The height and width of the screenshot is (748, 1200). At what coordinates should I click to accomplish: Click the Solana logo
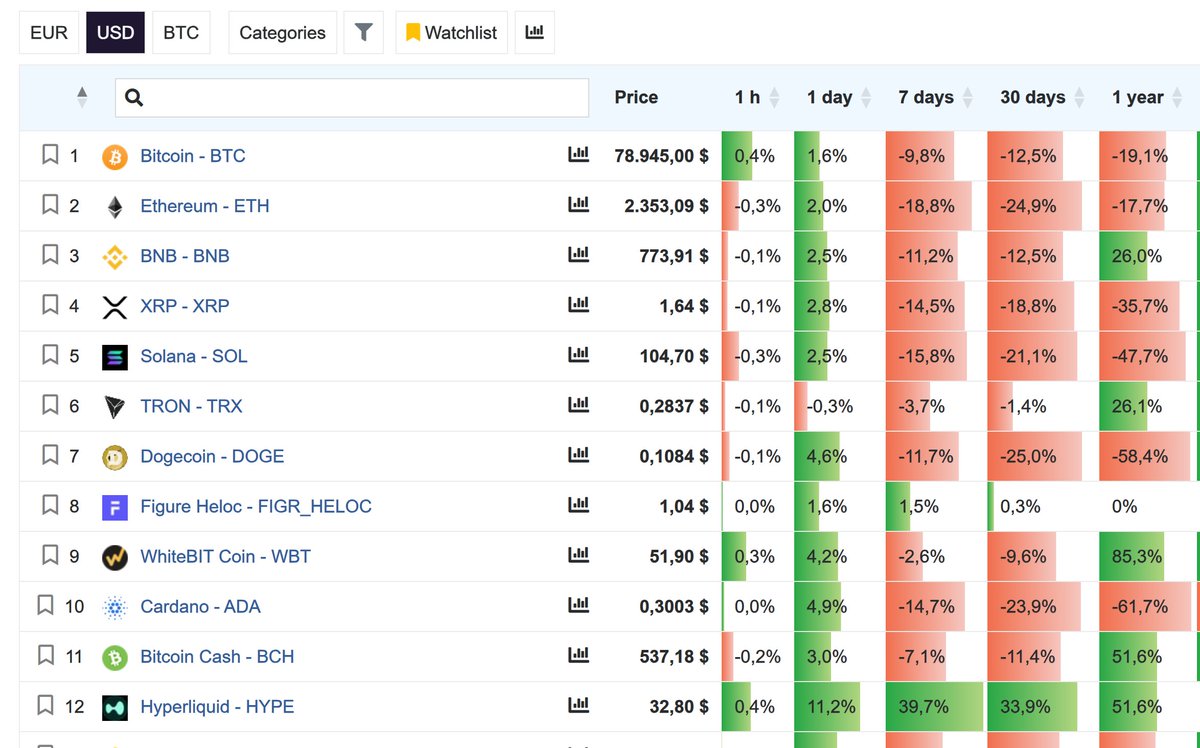[x=115, y=357]
